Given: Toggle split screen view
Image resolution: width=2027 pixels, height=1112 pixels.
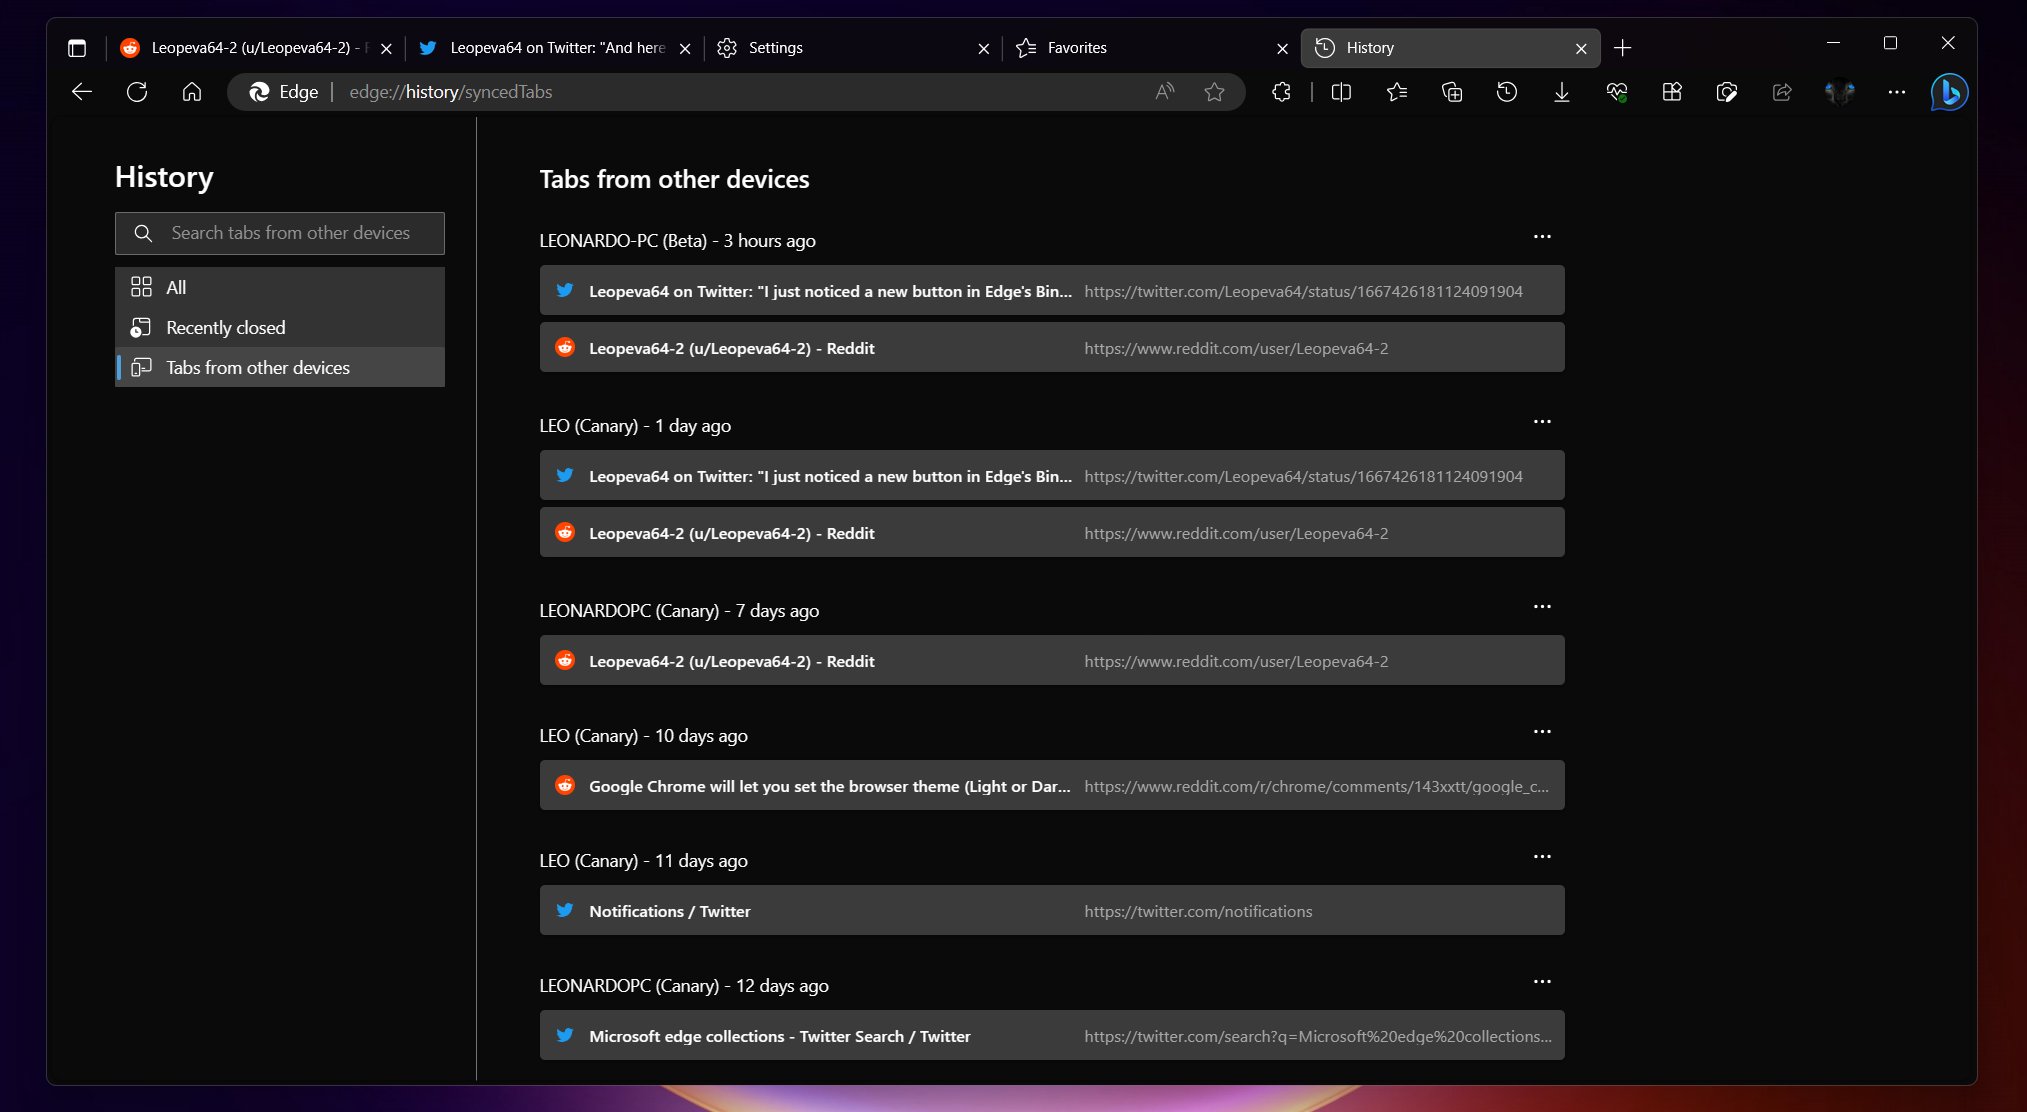Looking at the screenshot, I should 1342,92.
